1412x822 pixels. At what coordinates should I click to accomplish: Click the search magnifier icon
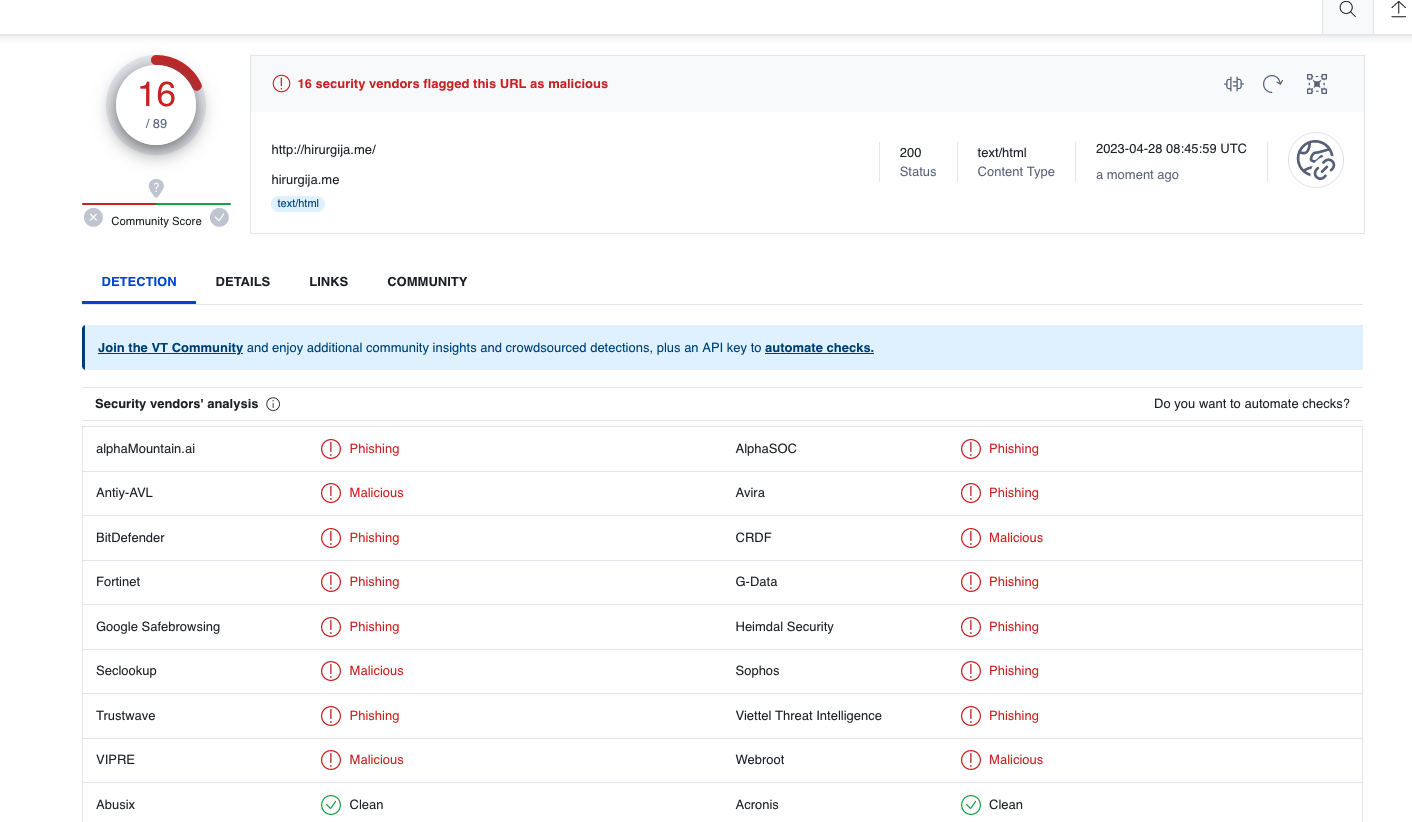(x=1347, y=9)
